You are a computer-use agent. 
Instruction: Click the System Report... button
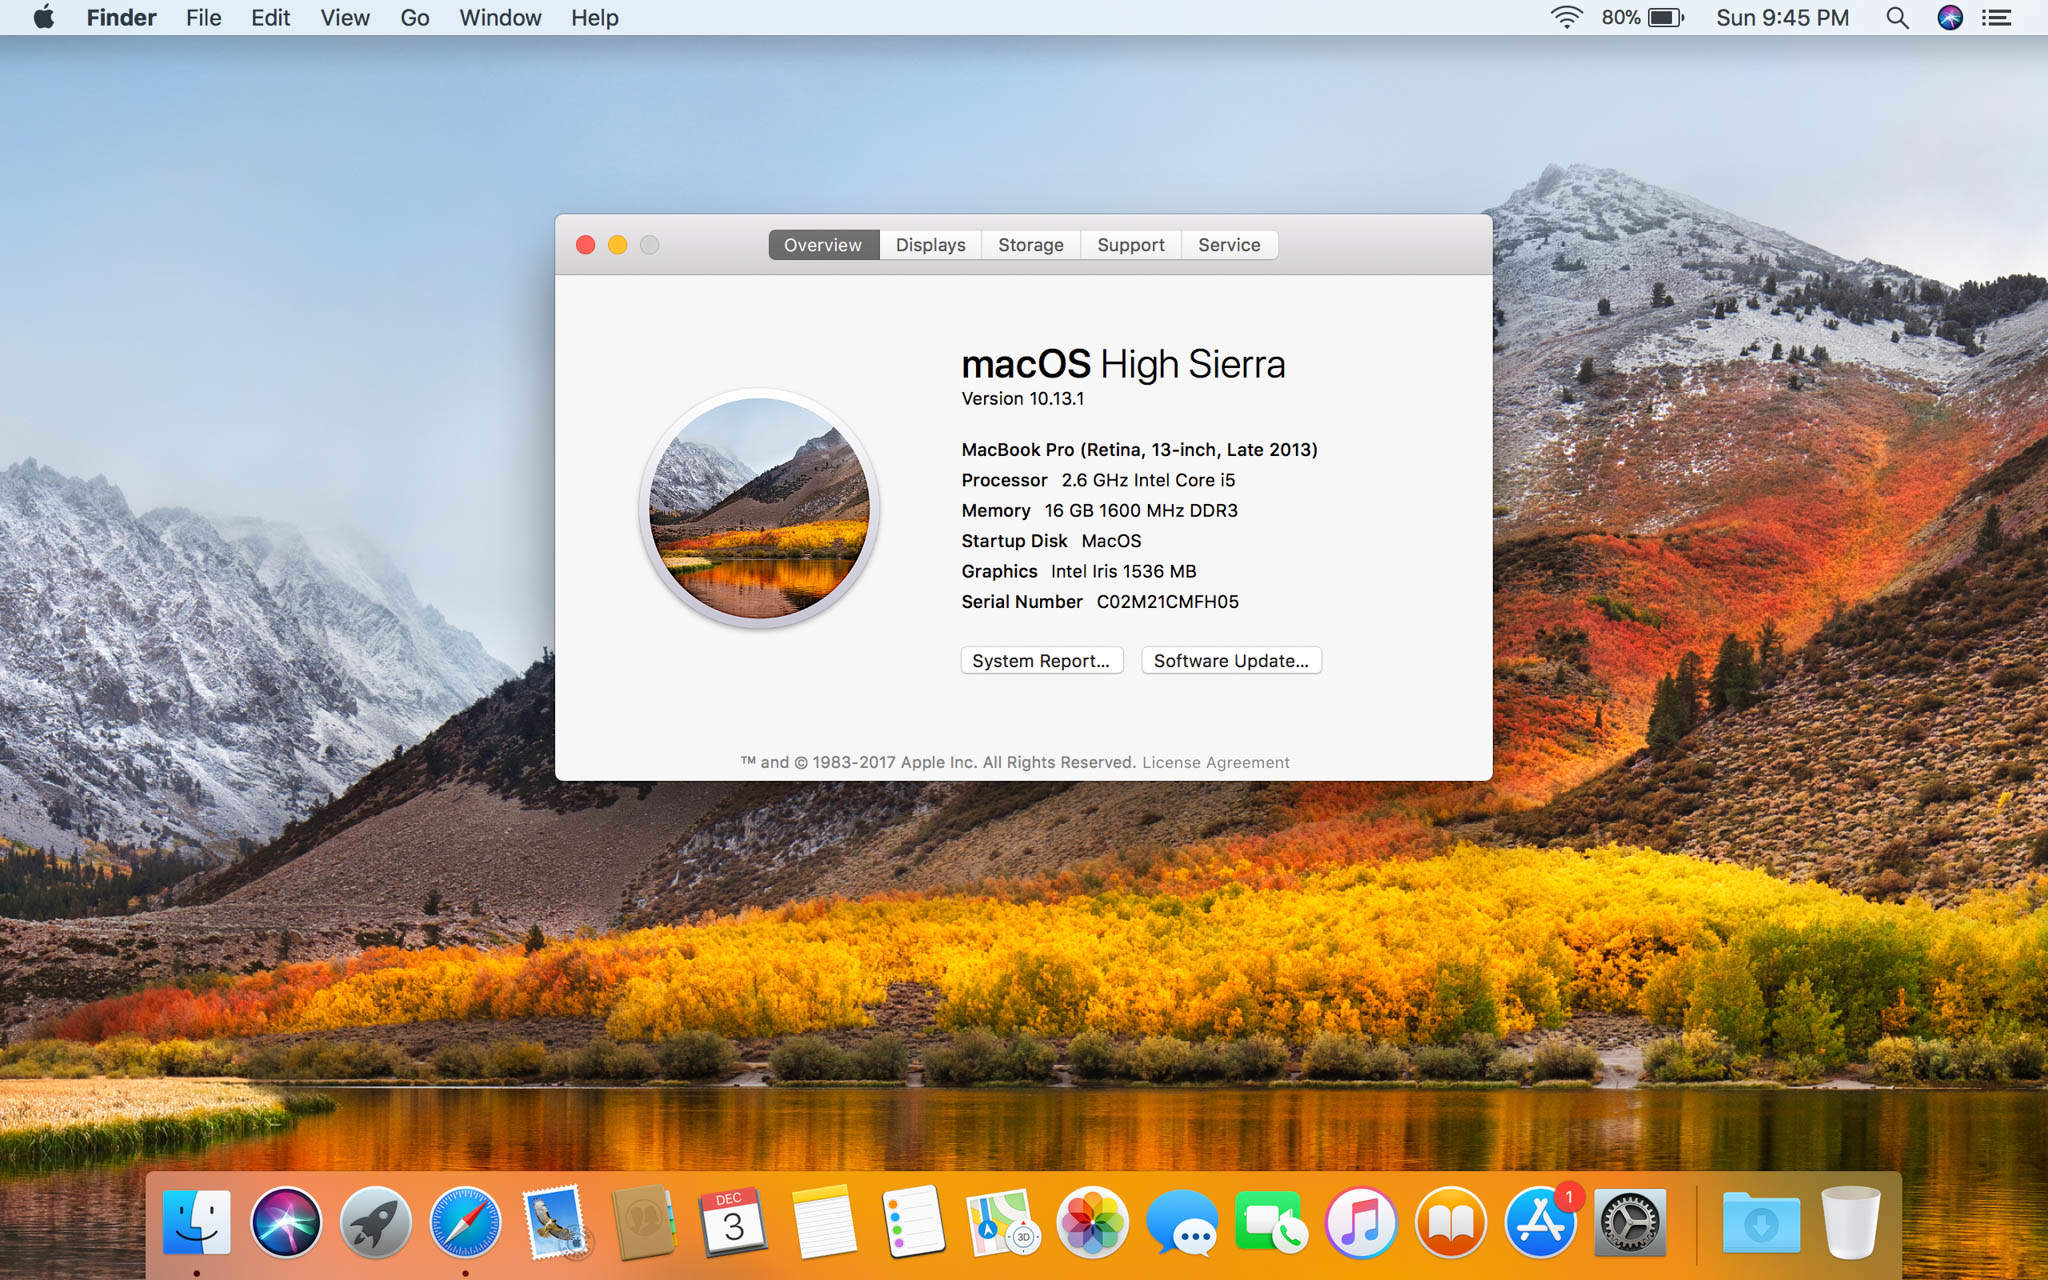1041,660
